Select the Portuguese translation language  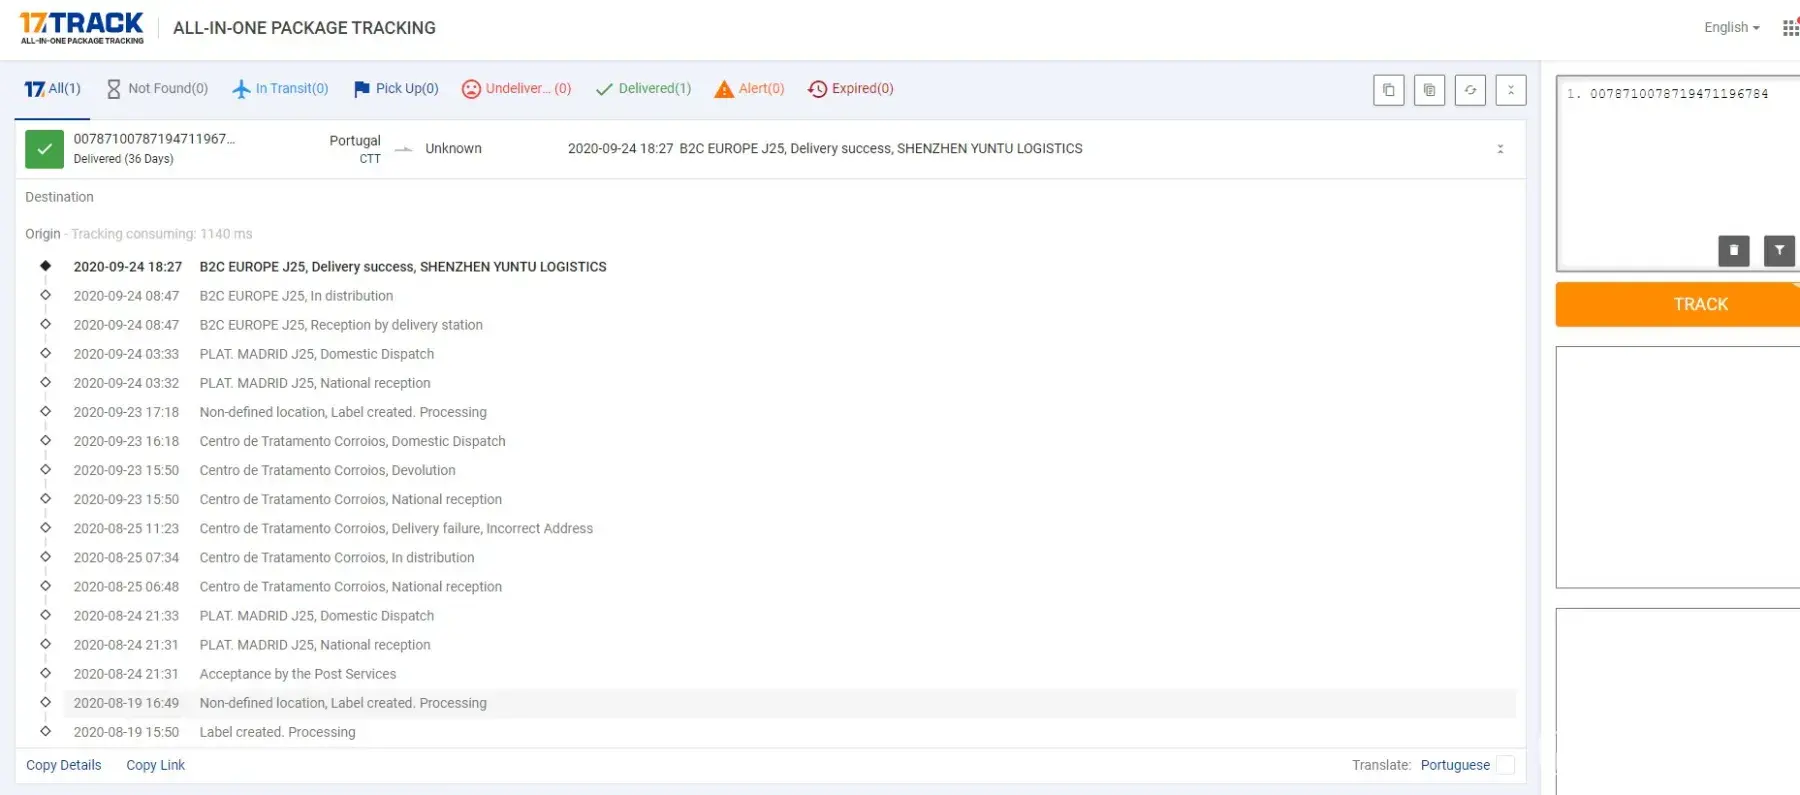(1454, 765)
